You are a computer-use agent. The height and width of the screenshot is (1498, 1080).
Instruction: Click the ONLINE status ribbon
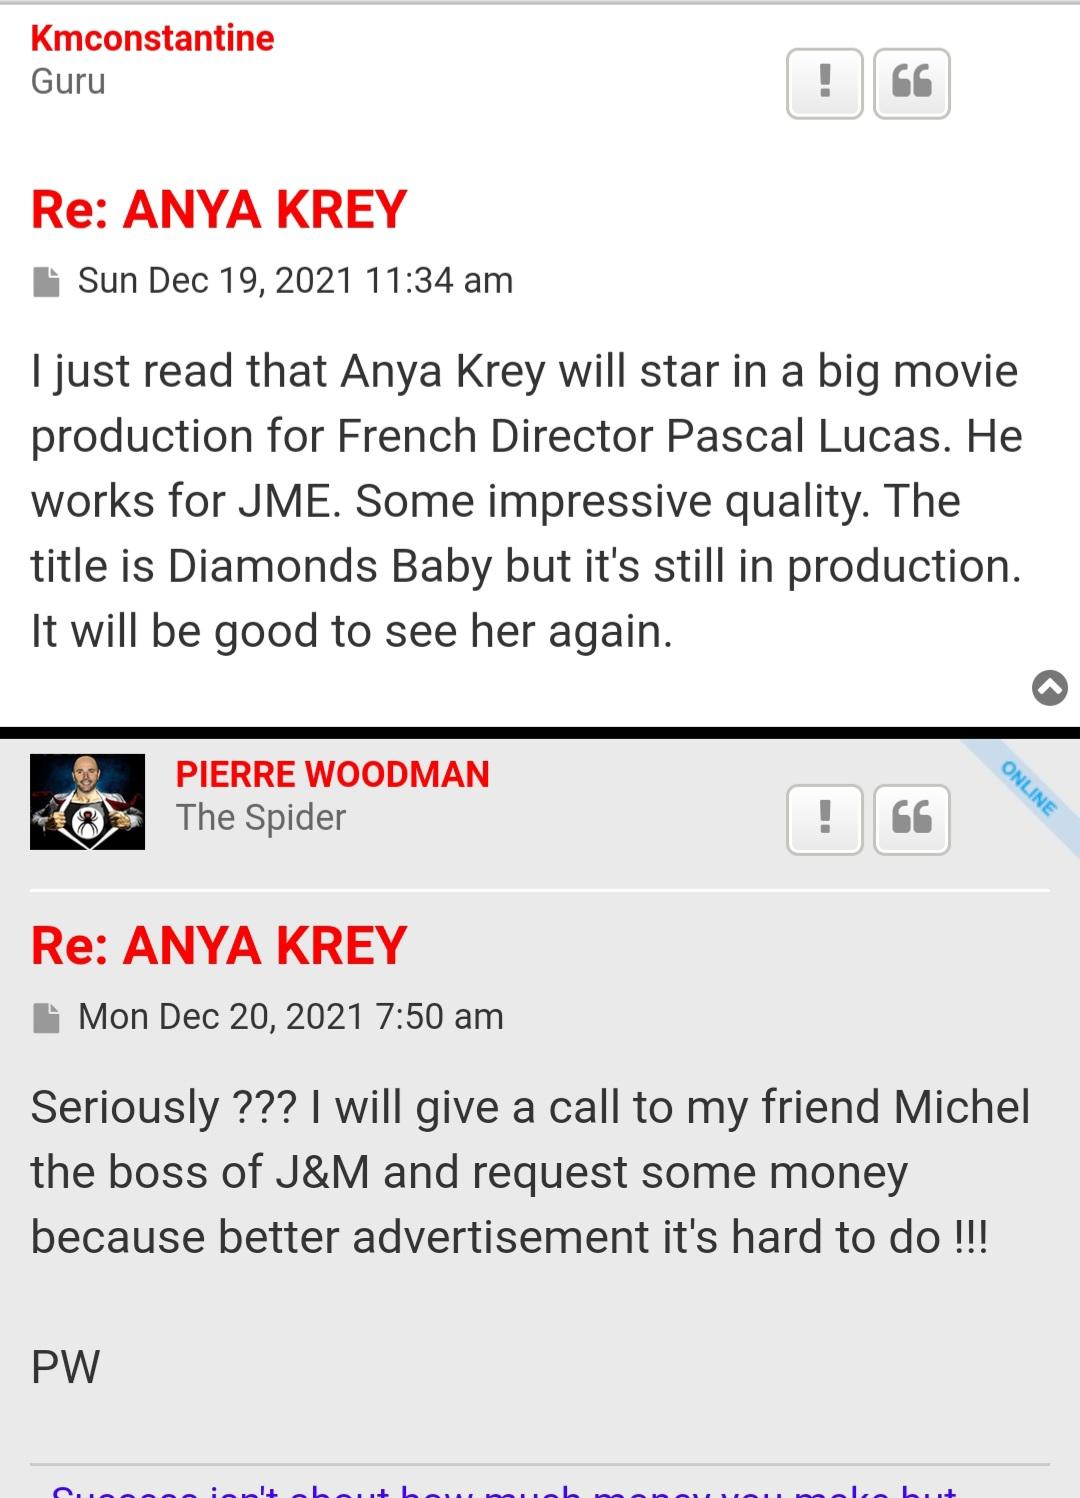1029,789
